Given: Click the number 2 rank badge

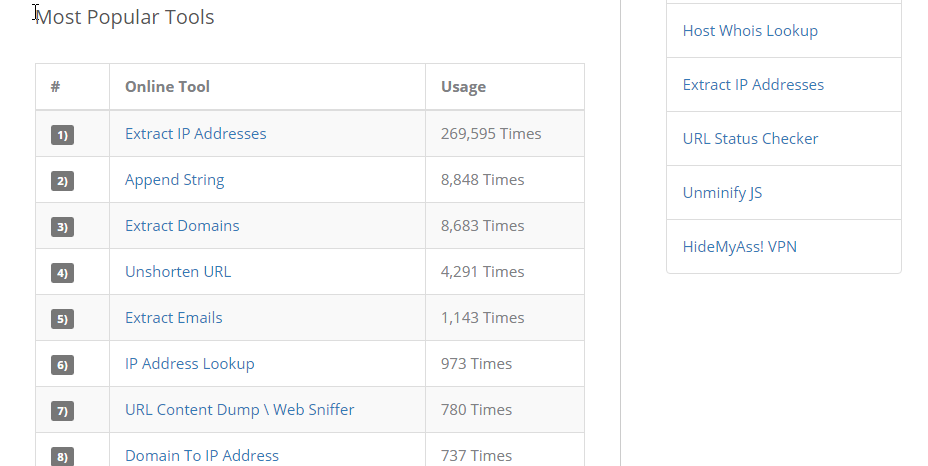Looking at the screenshot, I should (x=62, y=181).
